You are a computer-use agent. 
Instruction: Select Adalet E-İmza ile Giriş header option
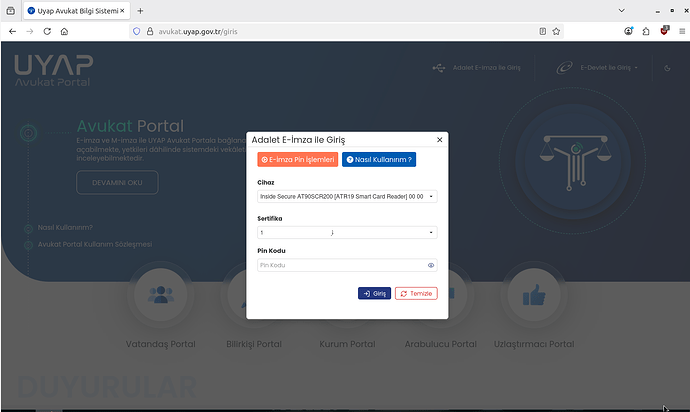coord(486,67)
